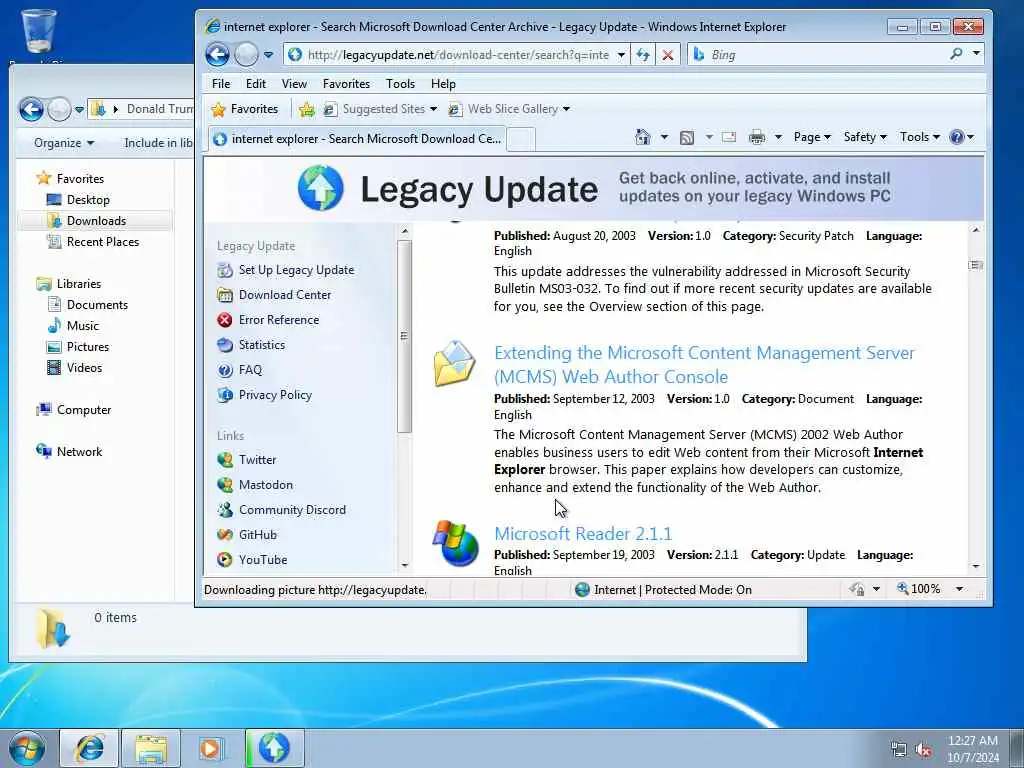The image size is (1024, 768).
Task: Open the Read Mail icon in command bar
Action: [x=729, y=137]
